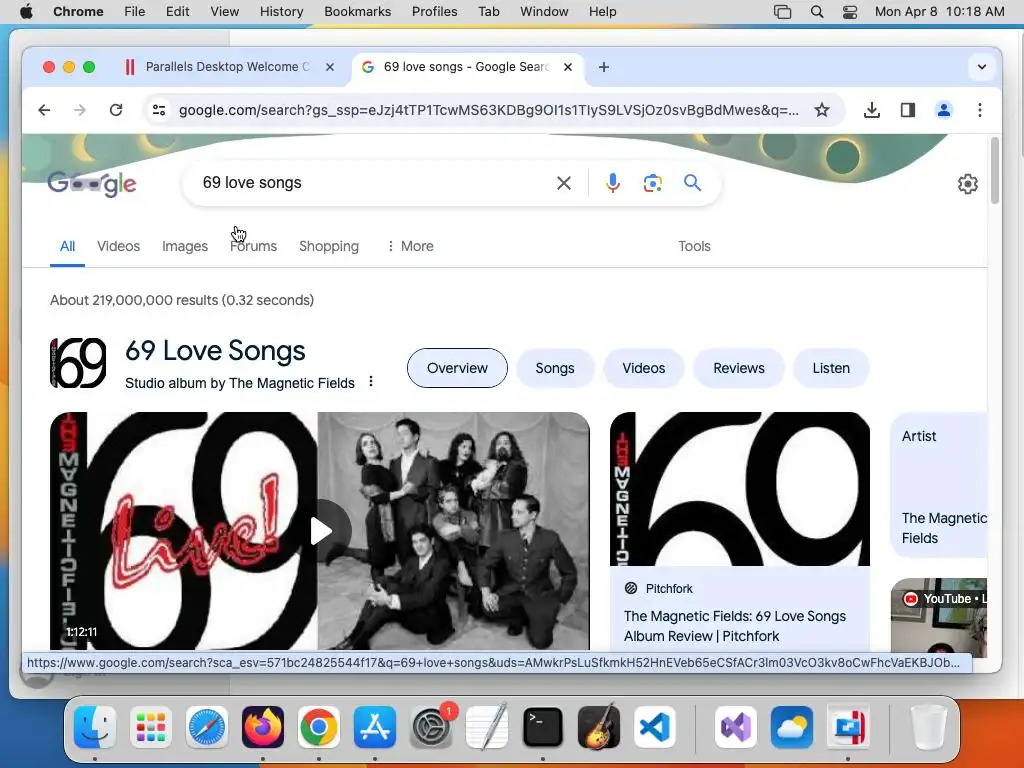Image resolution: width=1024 pixels, height=768 pixels.
Task: Click the 69 album cover thumbnail
Action: point(78,362)
